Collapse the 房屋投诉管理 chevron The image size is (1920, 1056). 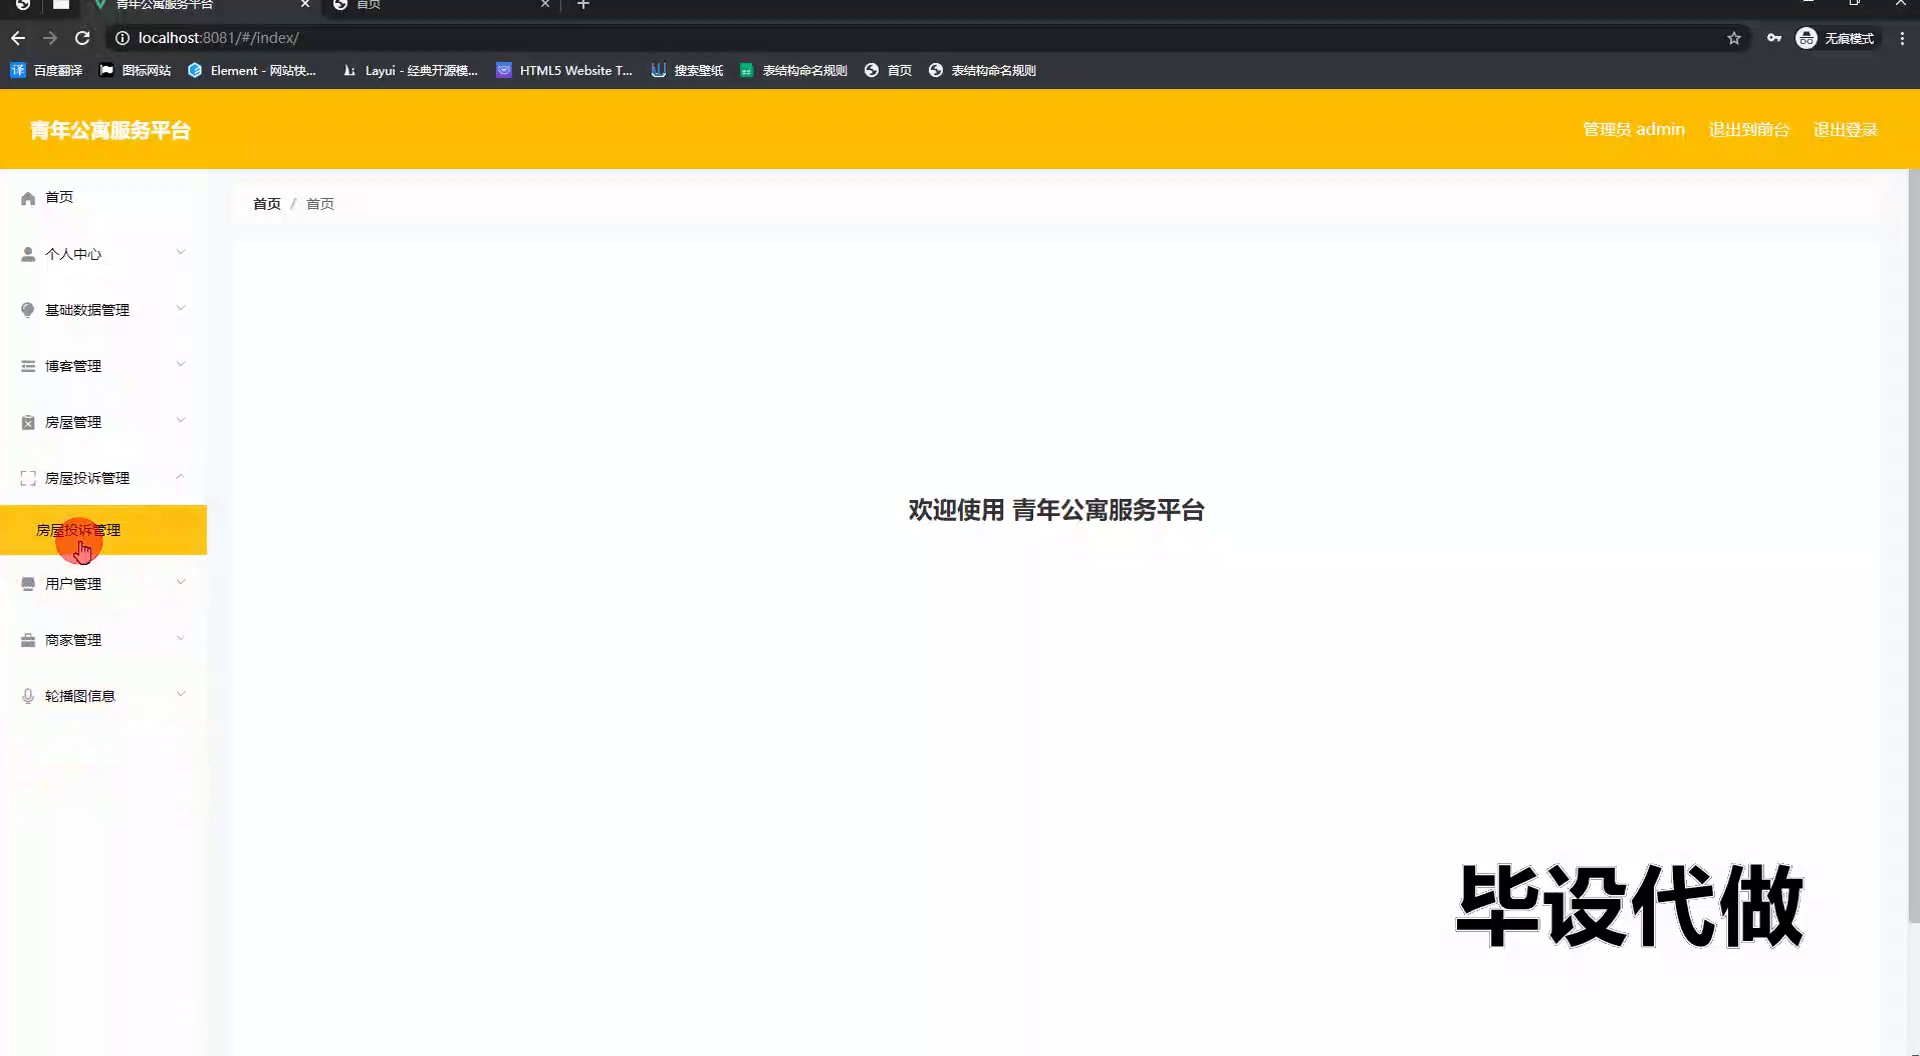[181, 476]
